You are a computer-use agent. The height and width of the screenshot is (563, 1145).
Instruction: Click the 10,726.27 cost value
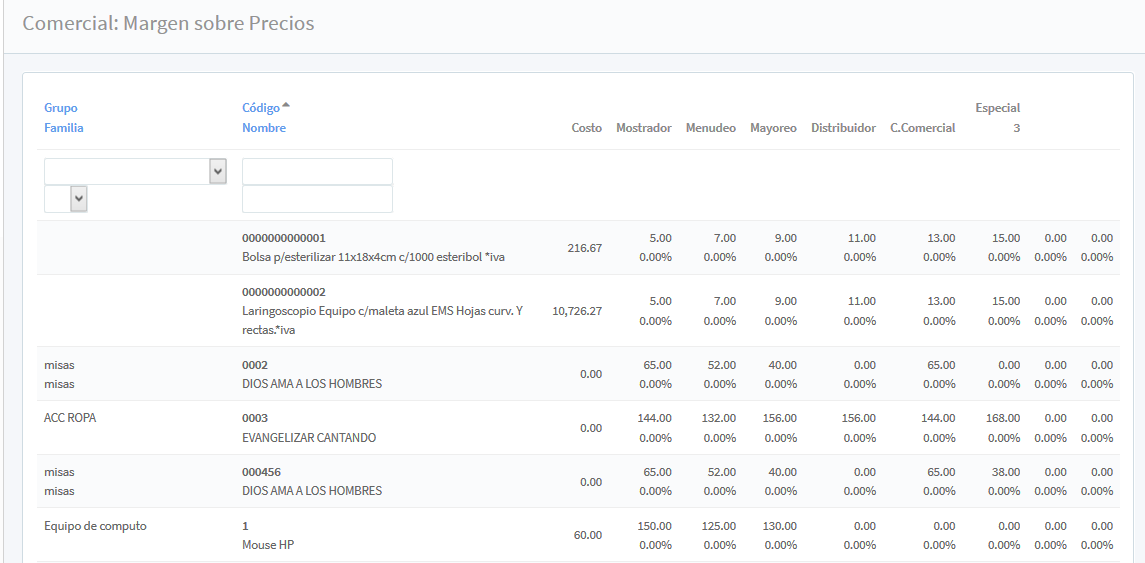point(577,311)
